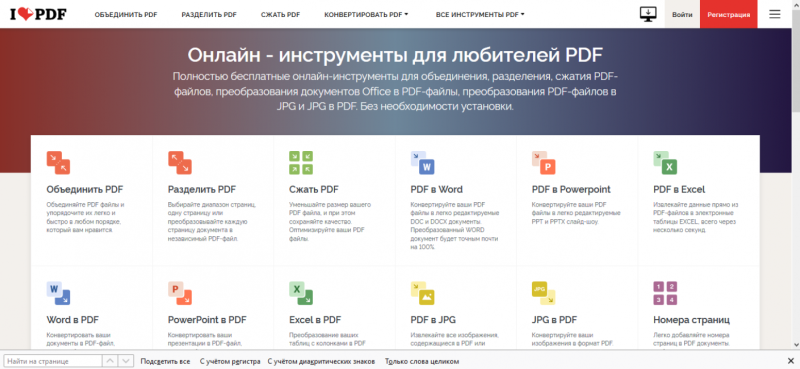Select СЖАТЬ PDF in the top navigation

click(281, 15)
